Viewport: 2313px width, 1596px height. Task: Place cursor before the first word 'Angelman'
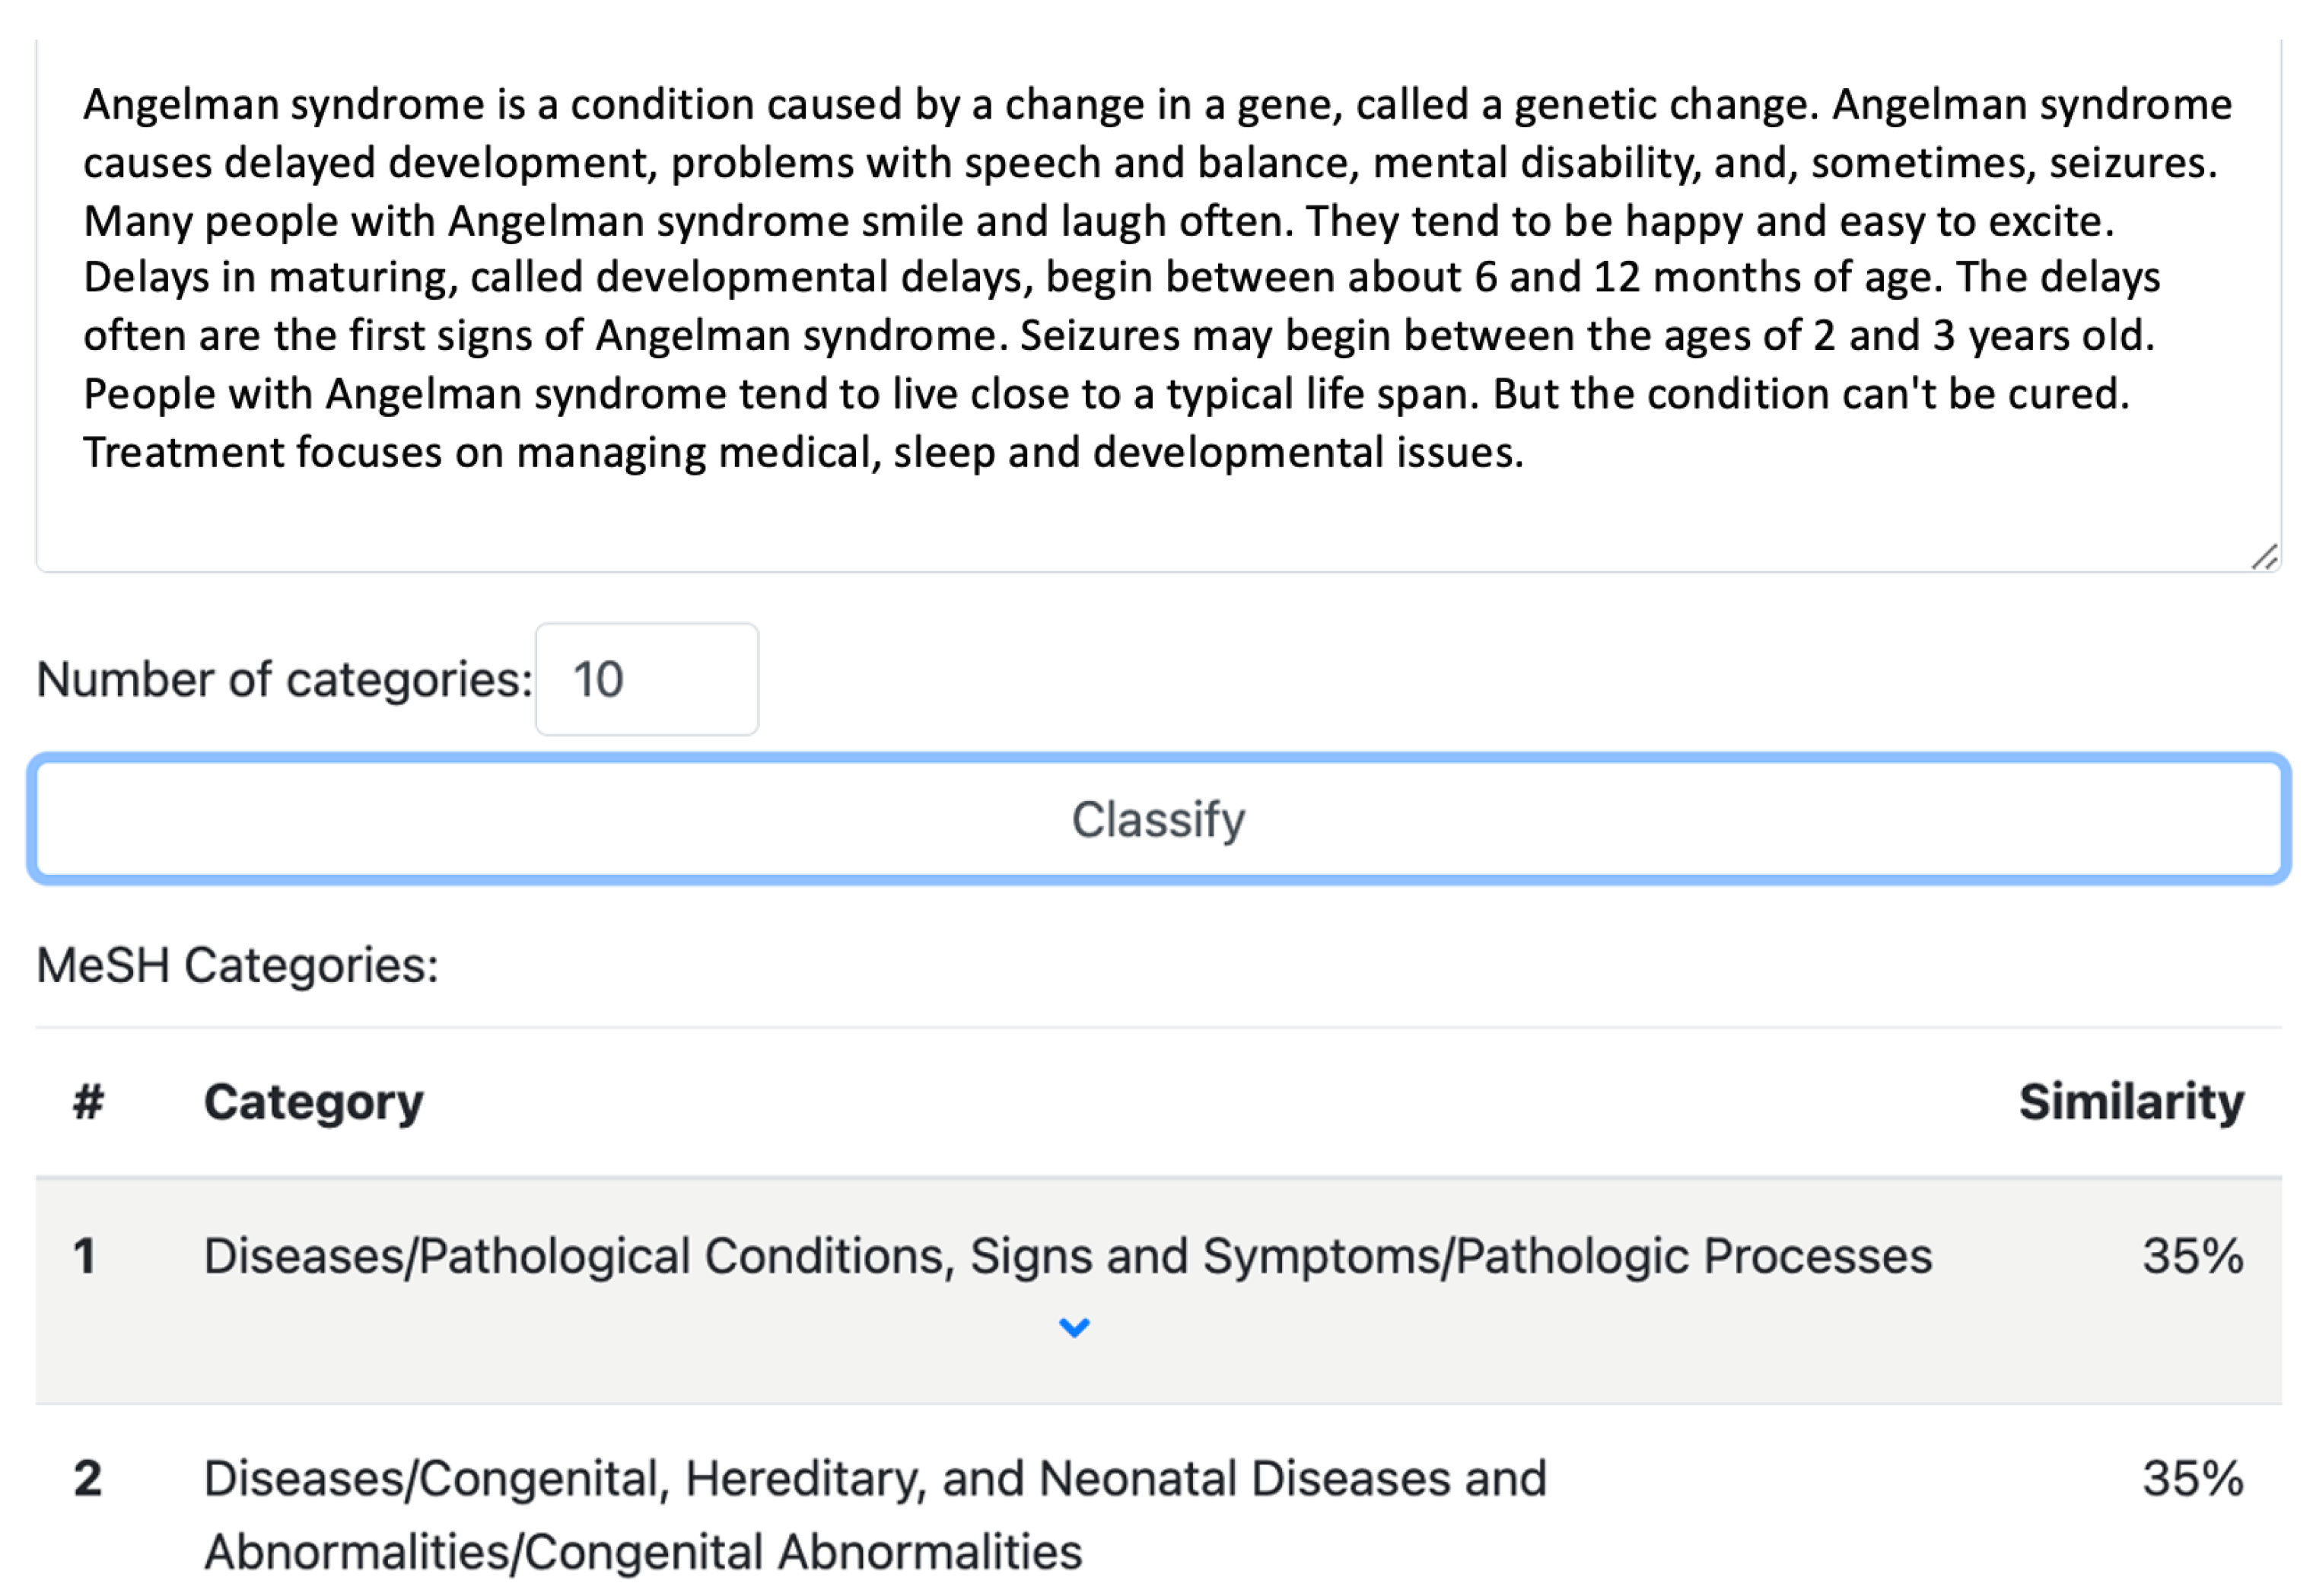point(84,105)
